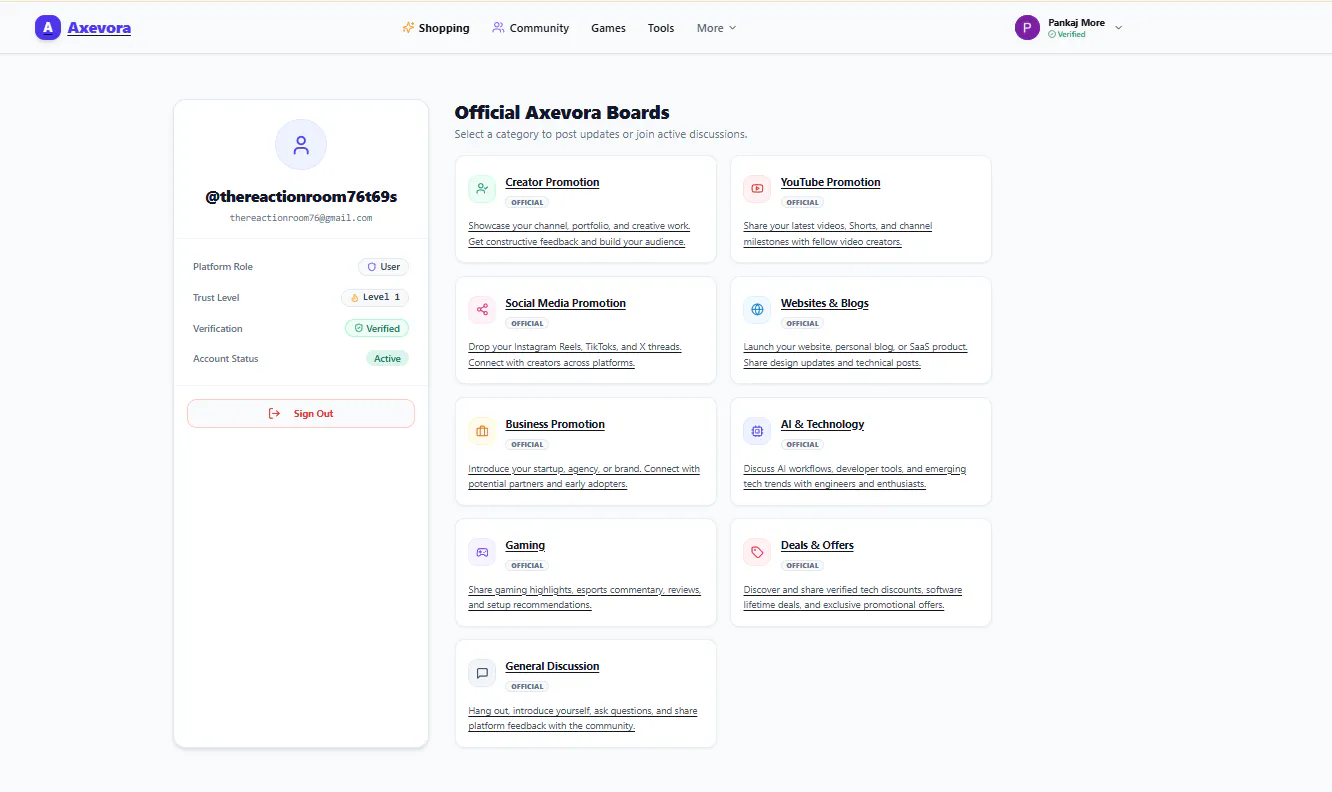Click the green Verified badge in profile card

pyautogui.click(x=377, y=328)
